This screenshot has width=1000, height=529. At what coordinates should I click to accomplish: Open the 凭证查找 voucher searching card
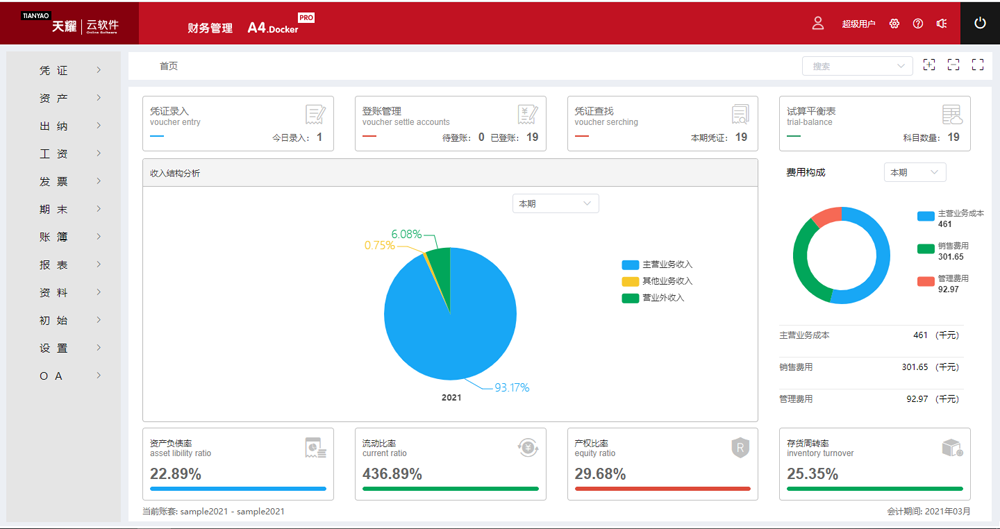pyautogui.click(x=662, y=123)
